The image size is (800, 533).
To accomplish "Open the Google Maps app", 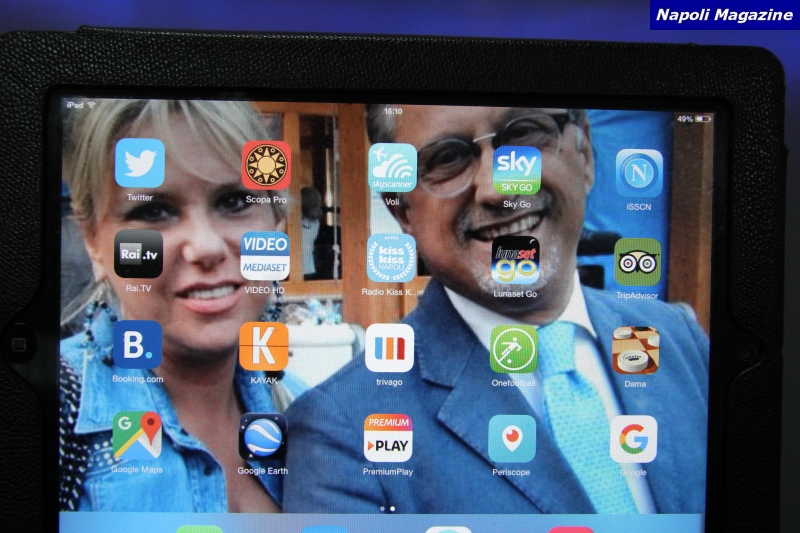I will tap(137, 435).
